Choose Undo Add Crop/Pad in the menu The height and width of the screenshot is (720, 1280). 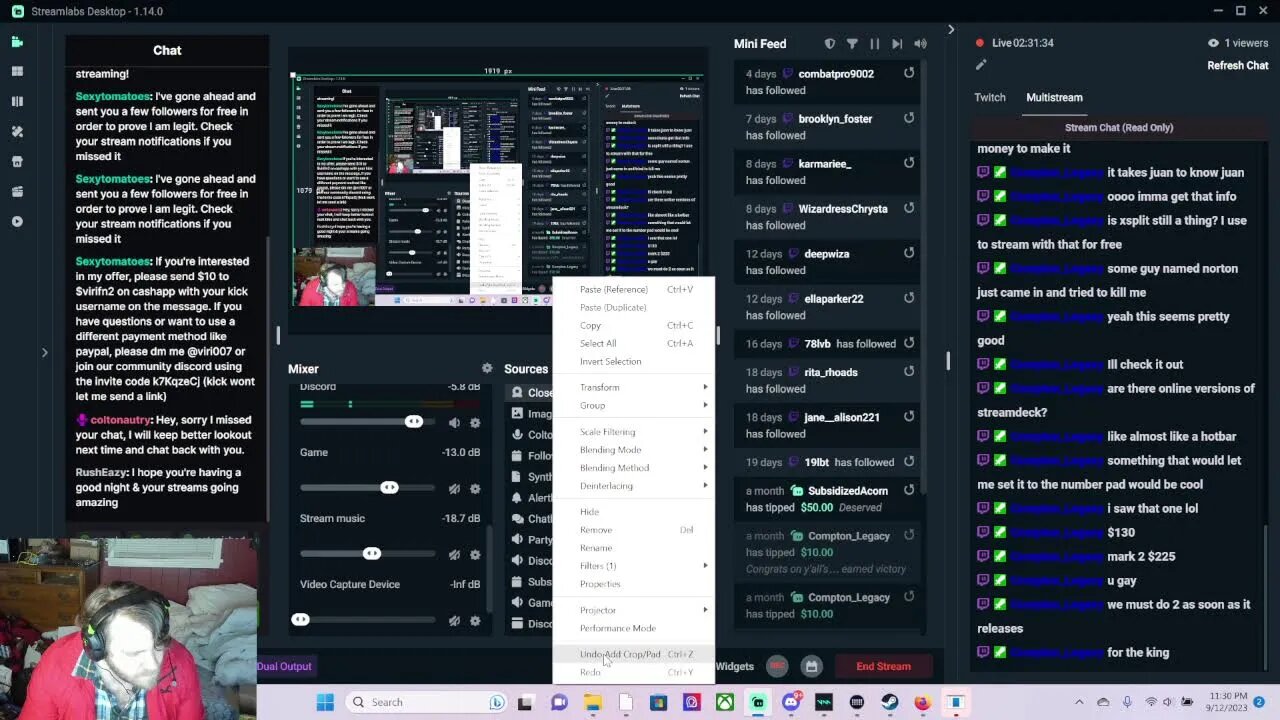(x=634, y=654)
